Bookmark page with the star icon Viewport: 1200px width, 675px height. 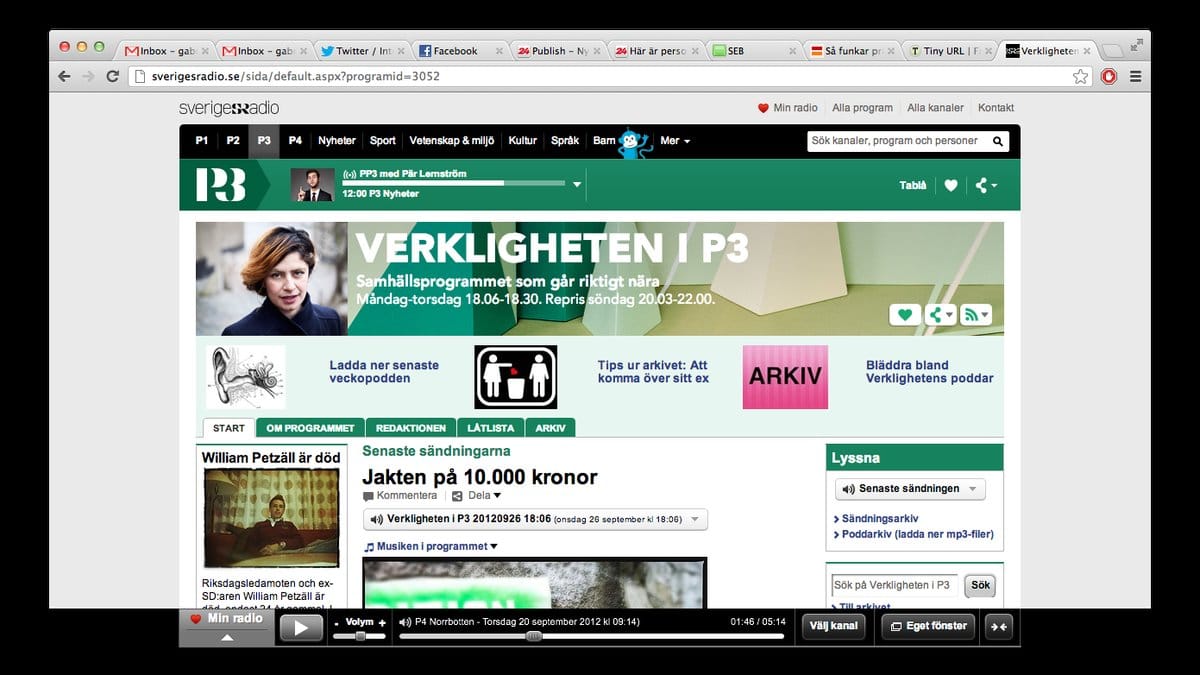pyautogui.click(x=1080, y=76)
